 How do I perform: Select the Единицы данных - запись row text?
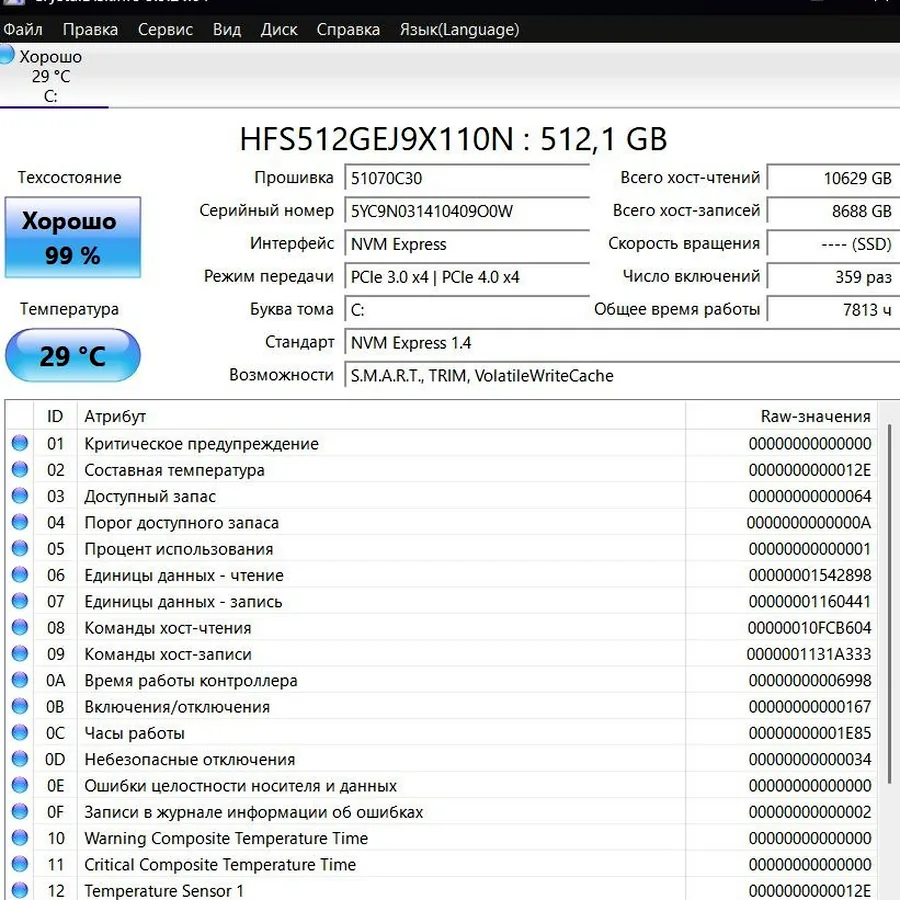click(183, 602)
